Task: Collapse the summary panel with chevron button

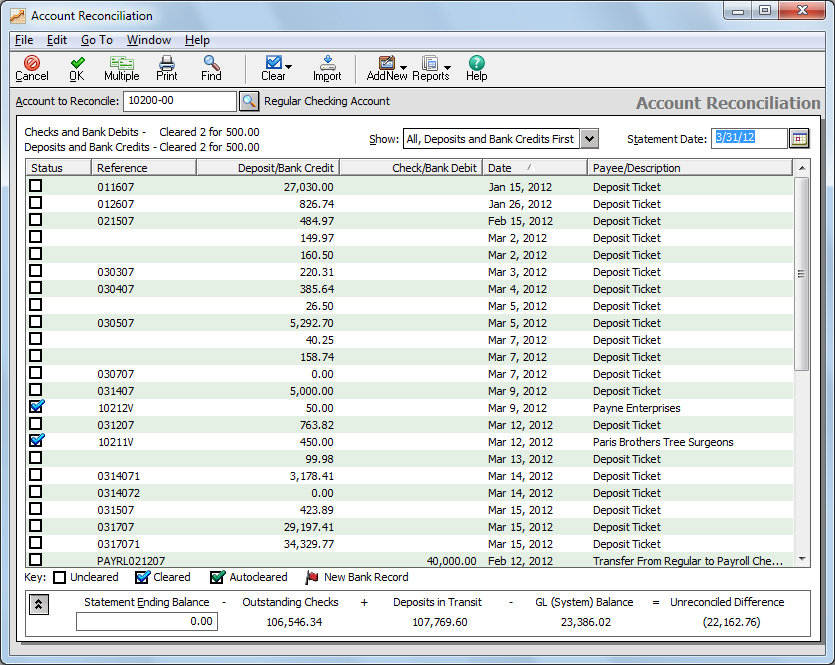Action: 38,604
